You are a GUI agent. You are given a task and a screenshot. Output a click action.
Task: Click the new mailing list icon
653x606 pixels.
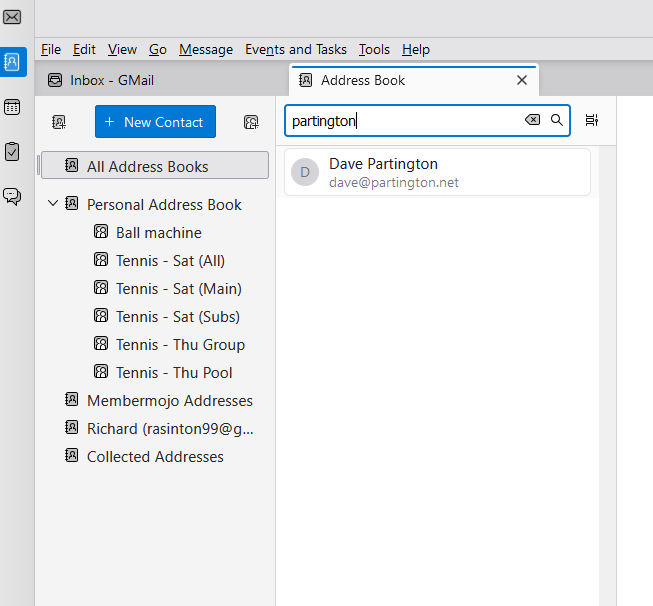[x=251, y=122]
